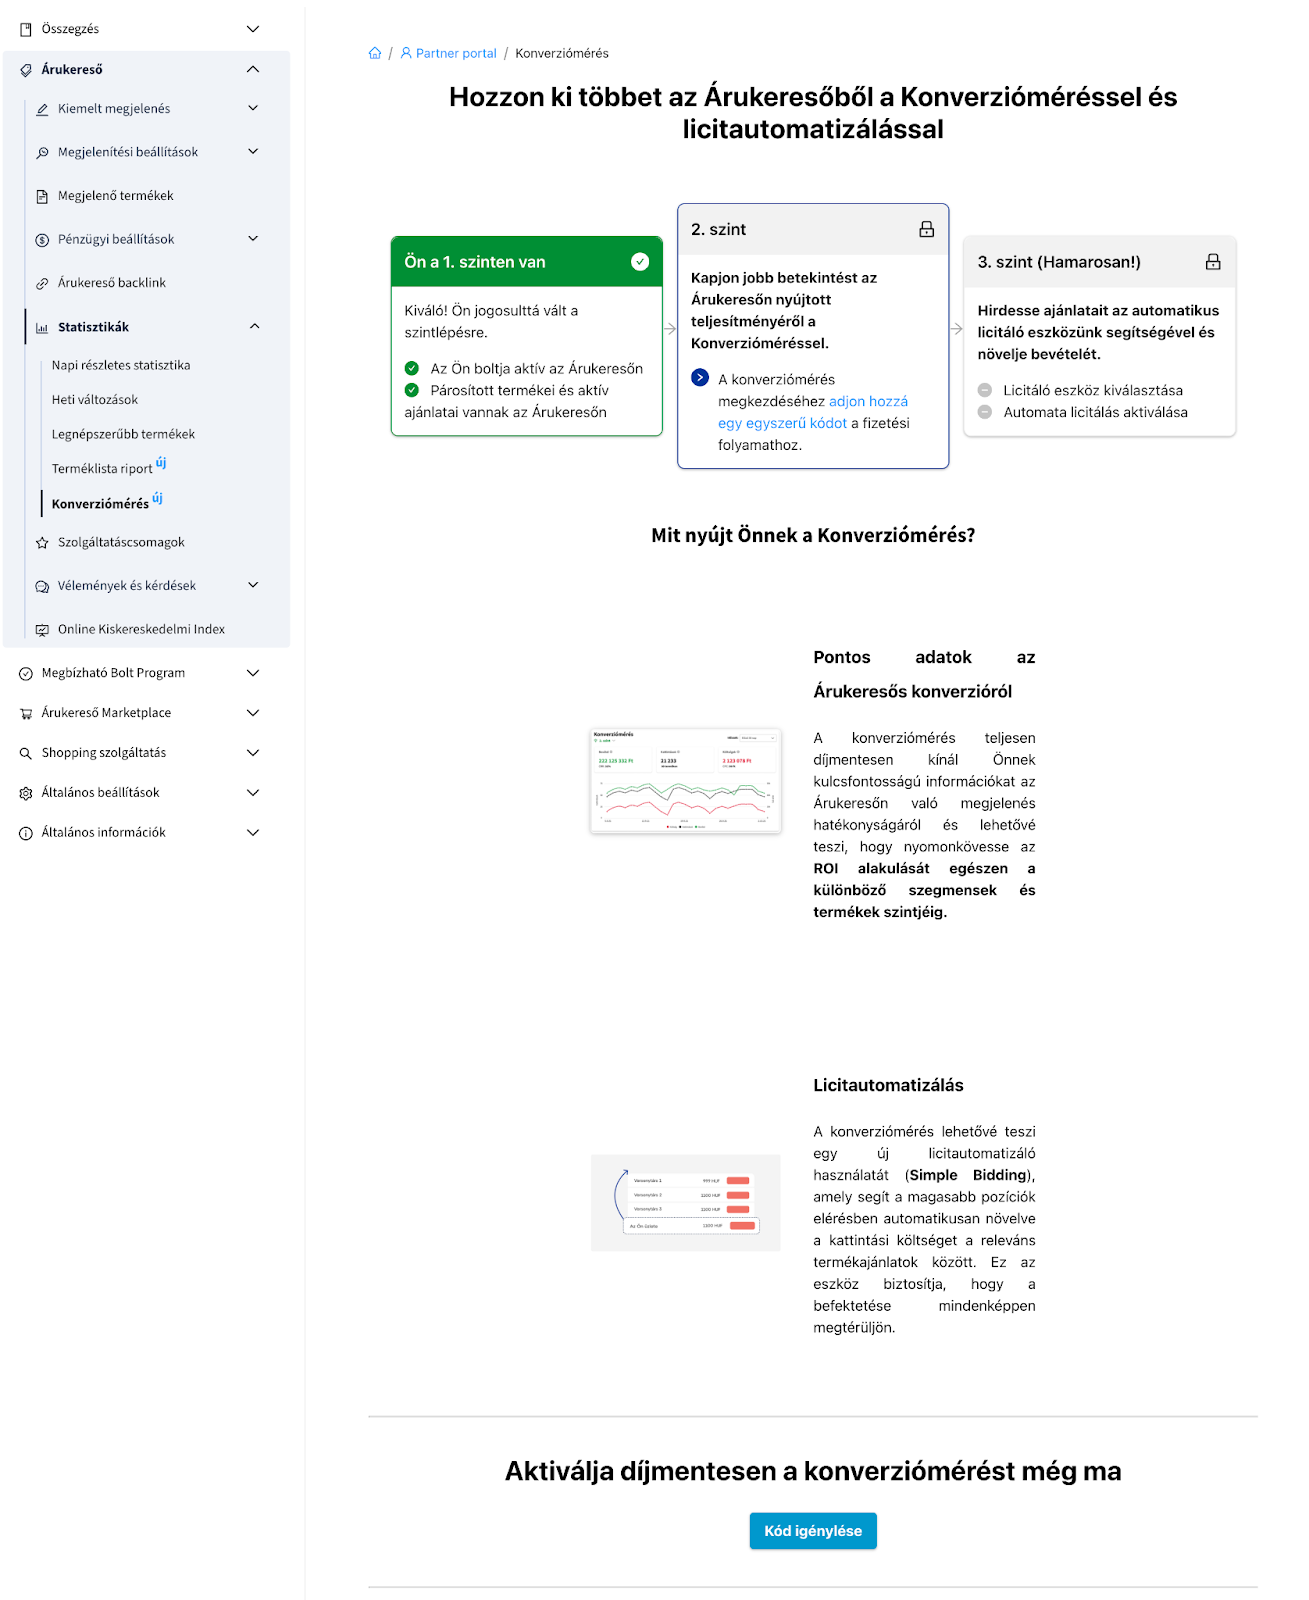The image size is (1309, 1600).
Task: Click the Megbízható Bolt Program badge icon
Action: [26, 674]
